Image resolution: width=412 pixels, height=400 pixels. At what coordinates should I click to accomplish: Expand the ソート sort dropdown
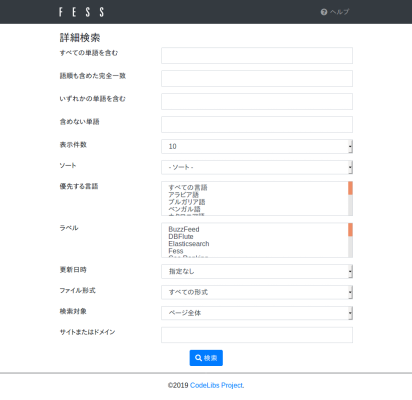(257, 167)
